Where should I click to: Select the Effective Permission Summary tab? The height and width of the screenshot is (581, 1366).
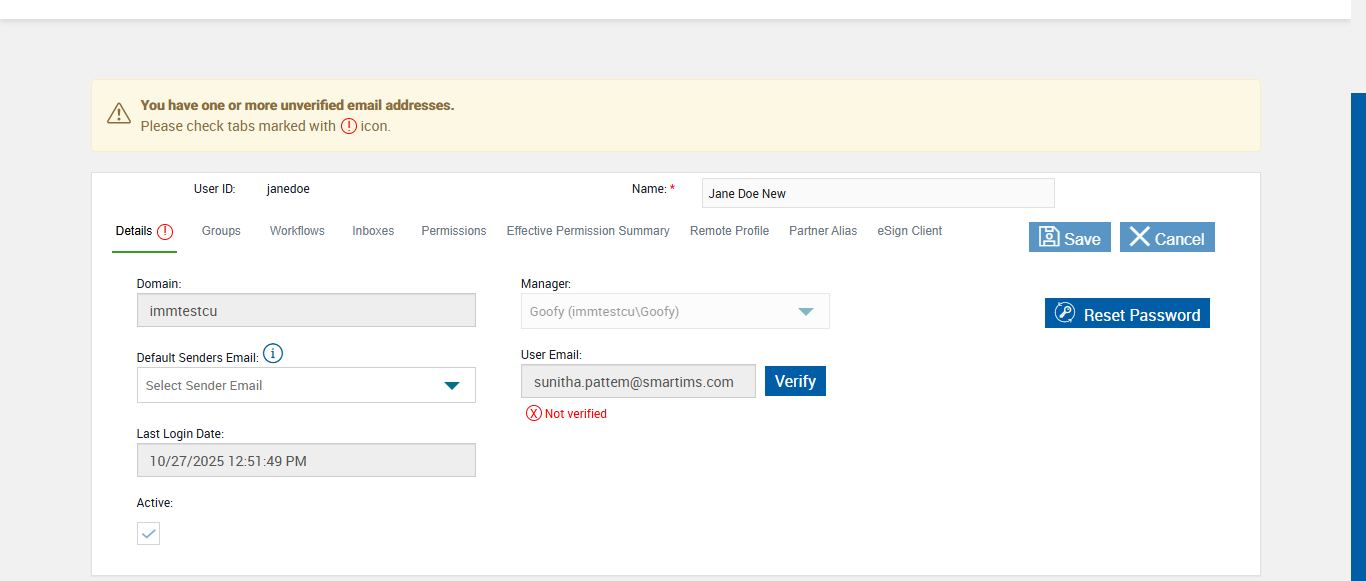pos(588,231)
